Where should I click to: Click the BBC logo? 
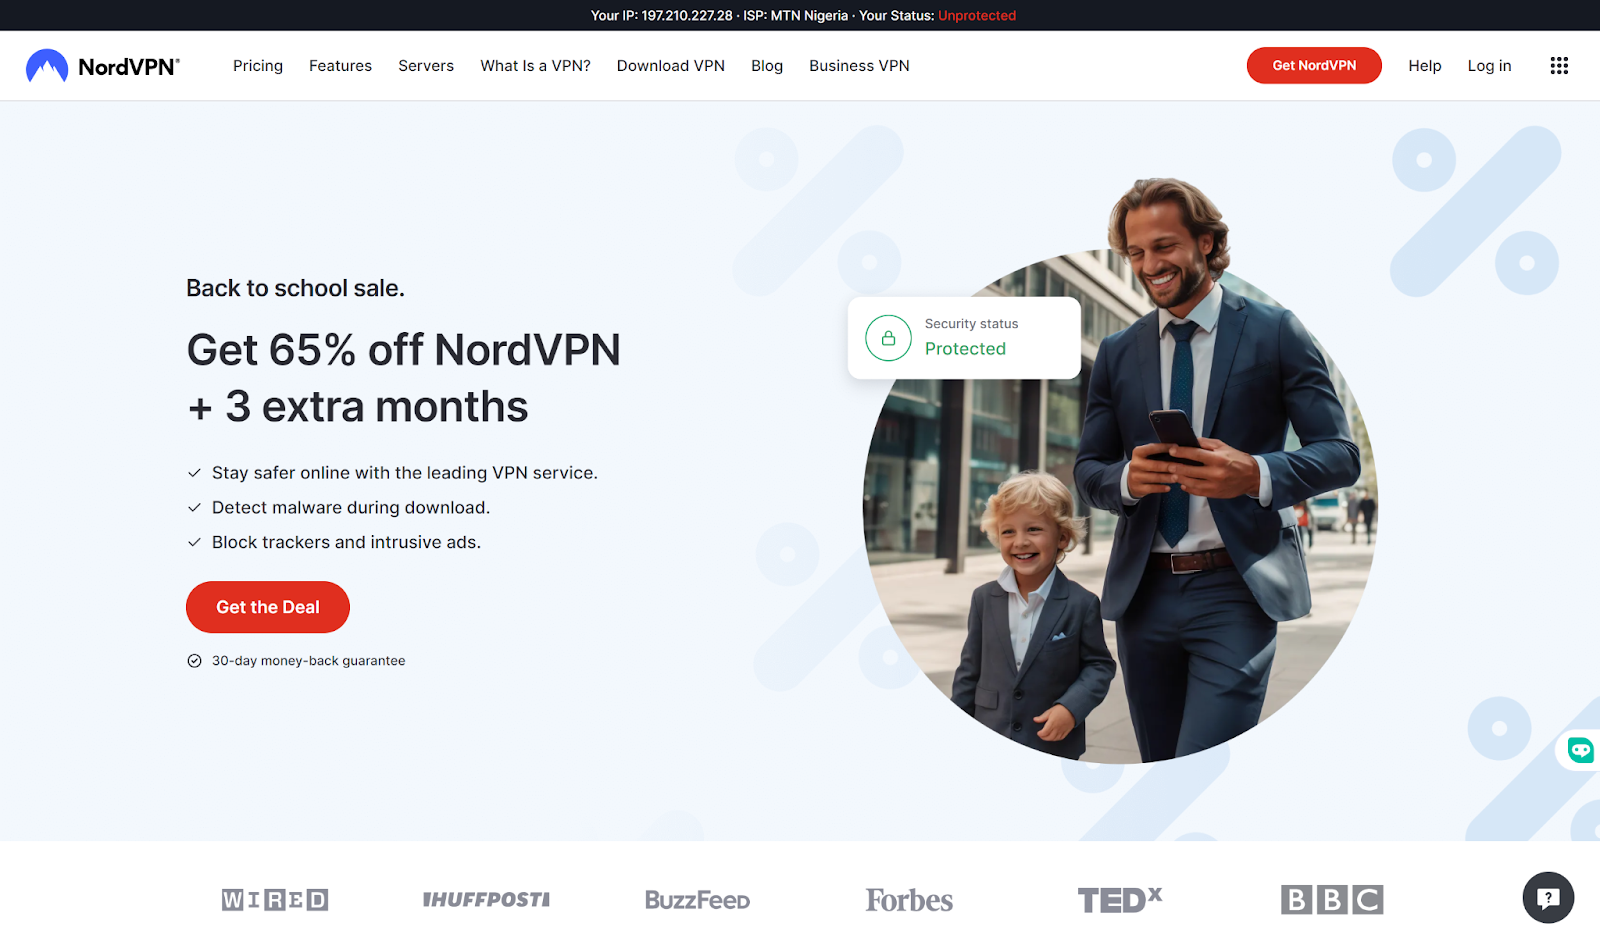click(x=1332, y=900)
